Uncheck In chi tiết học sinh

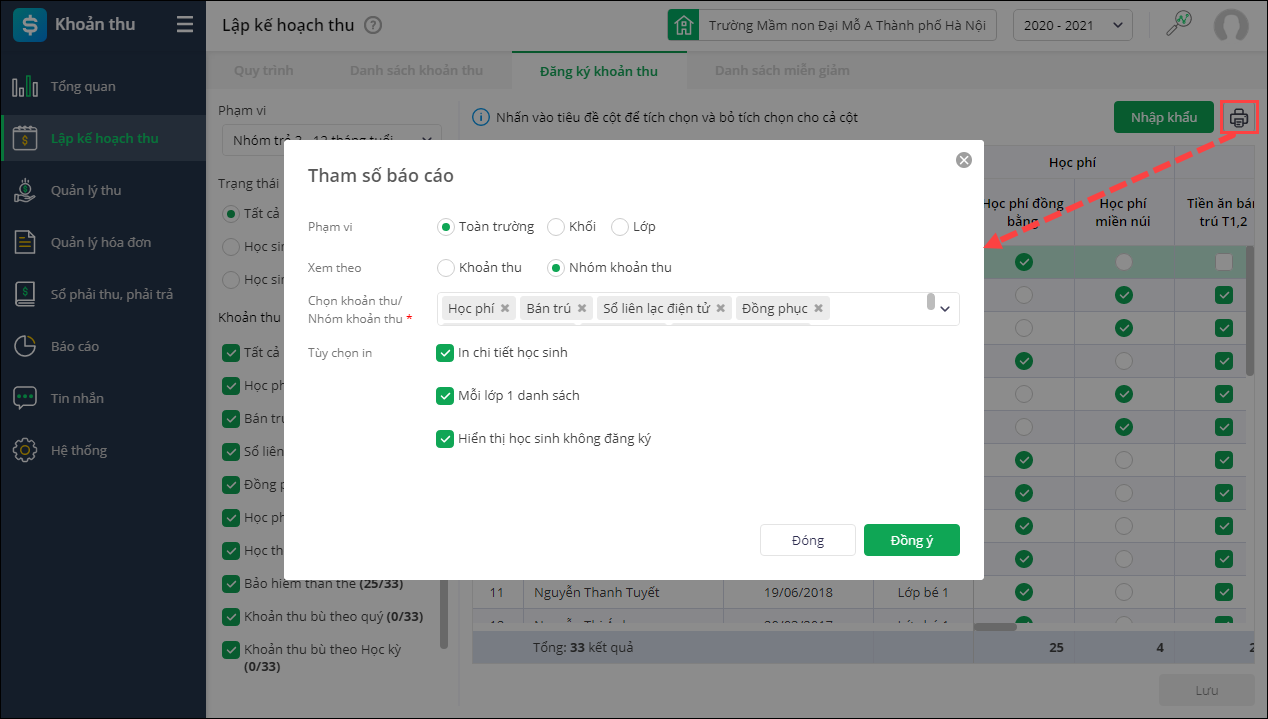446,353
